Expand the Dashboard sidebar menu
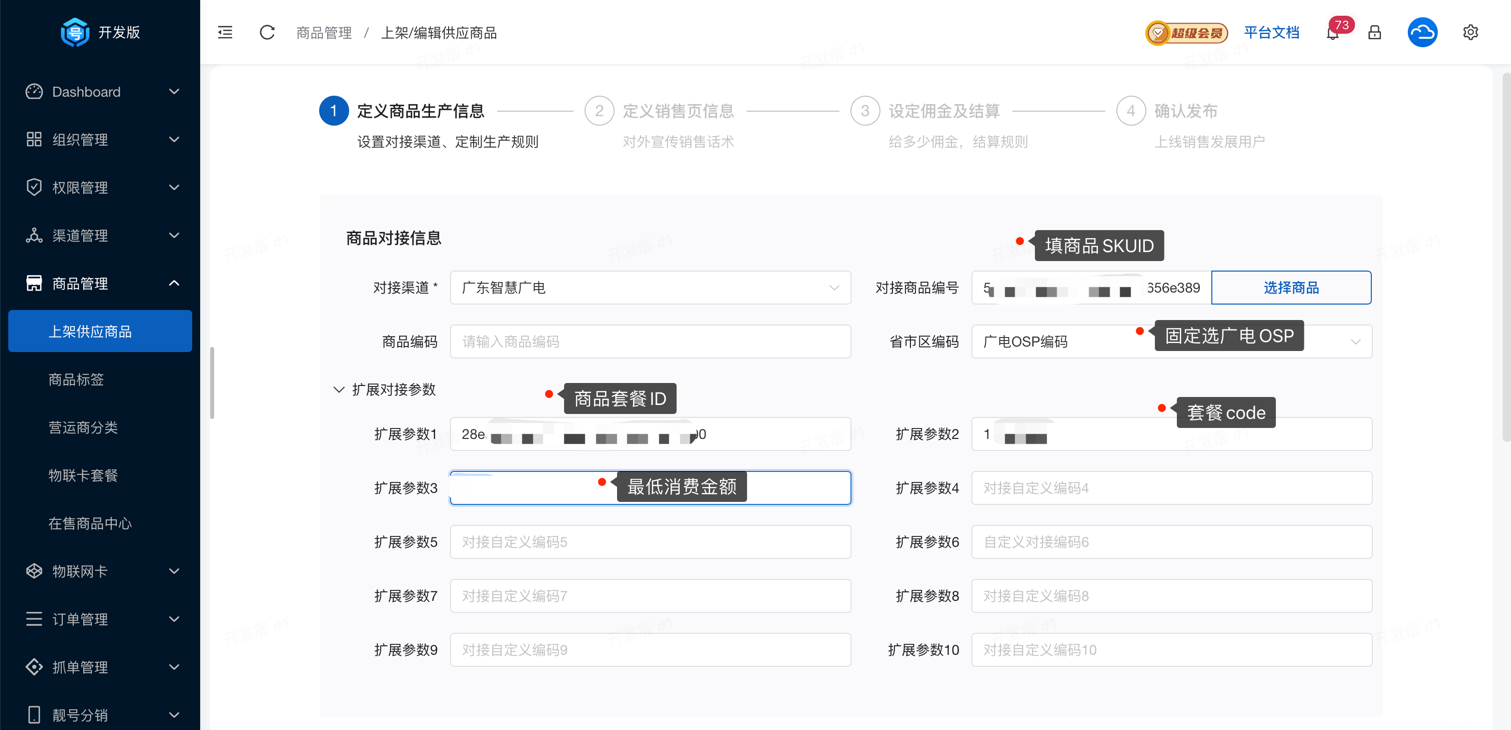 pyautogui.click(x=100, y=92)
